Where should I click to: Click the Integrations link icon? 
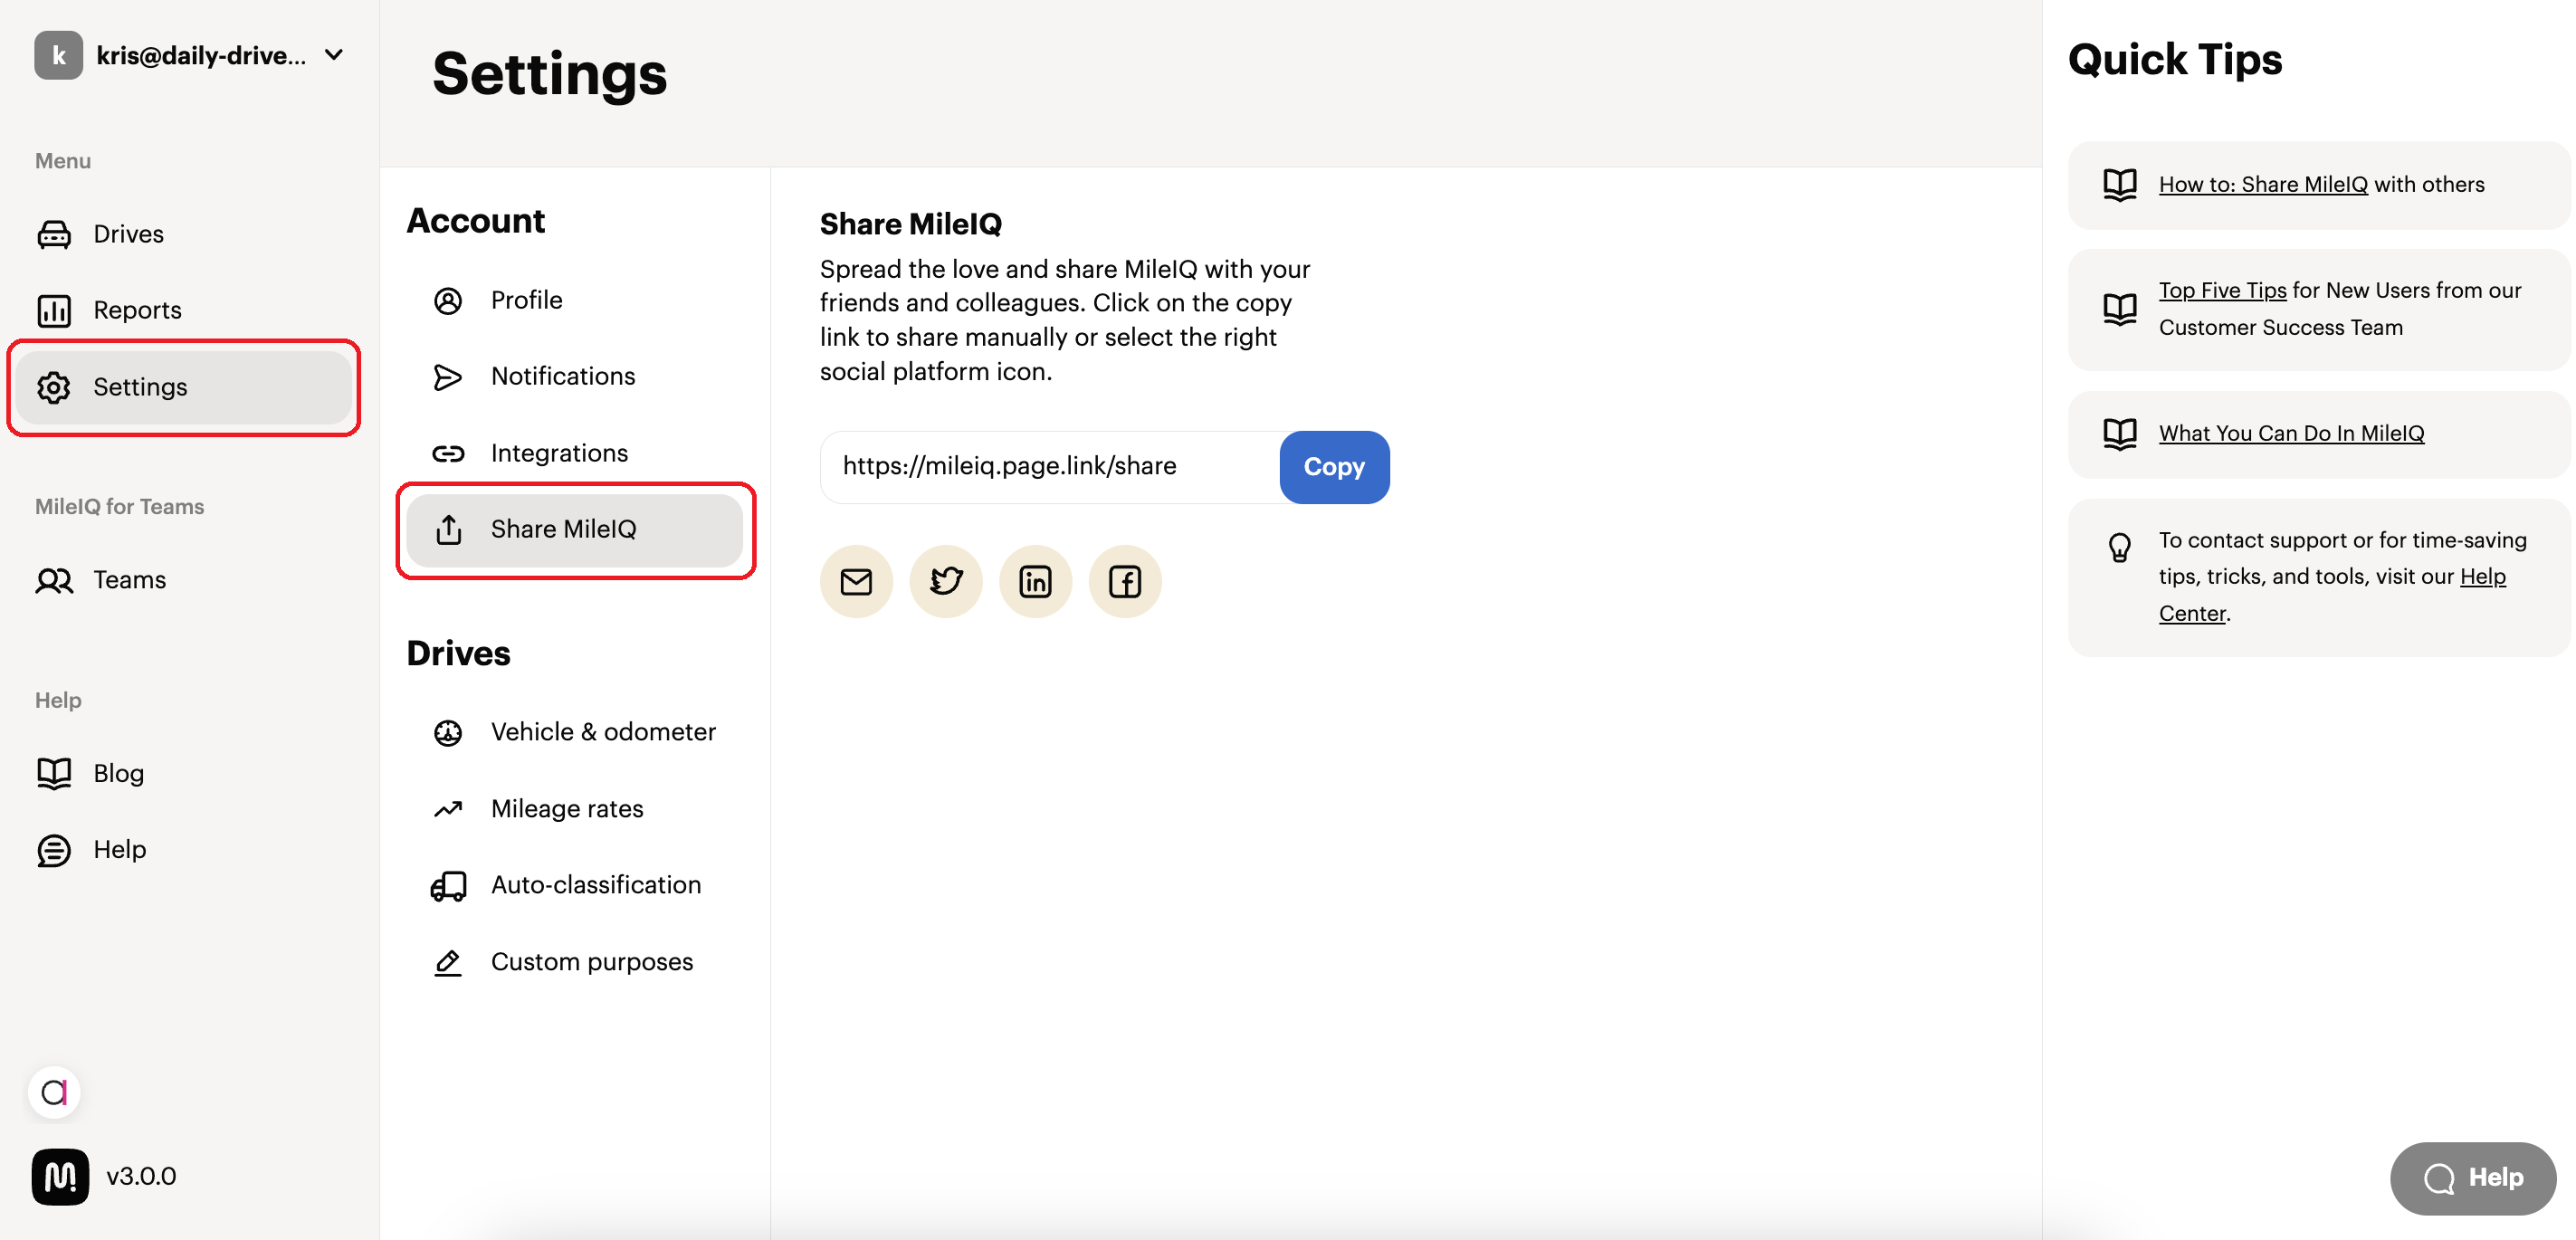(x=448, y=453)
